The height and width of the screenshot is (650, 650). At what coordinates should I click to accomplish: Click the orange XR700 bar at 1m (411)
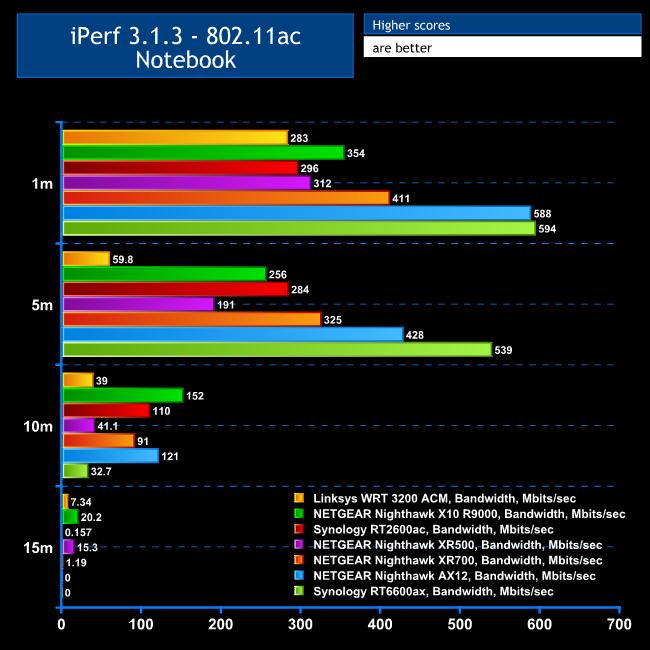click(x=226, y=198)
